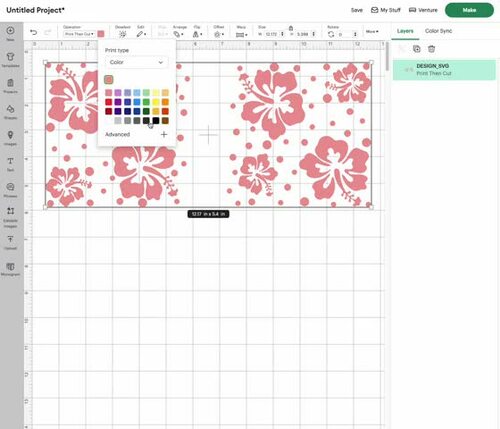The image size is (500, 429).
Task: Delete the layer with trash icon
Action: [x=431, y=49]
